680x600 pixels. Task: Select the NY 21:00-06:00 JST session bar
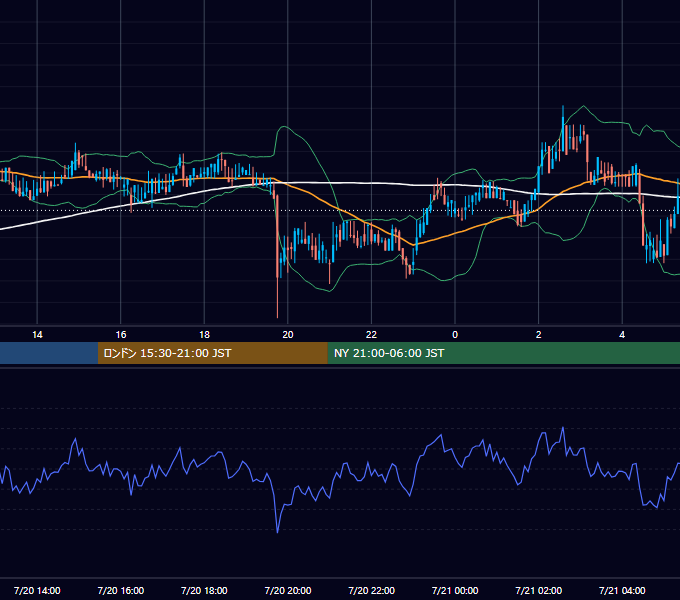click(x=503, y=353)
